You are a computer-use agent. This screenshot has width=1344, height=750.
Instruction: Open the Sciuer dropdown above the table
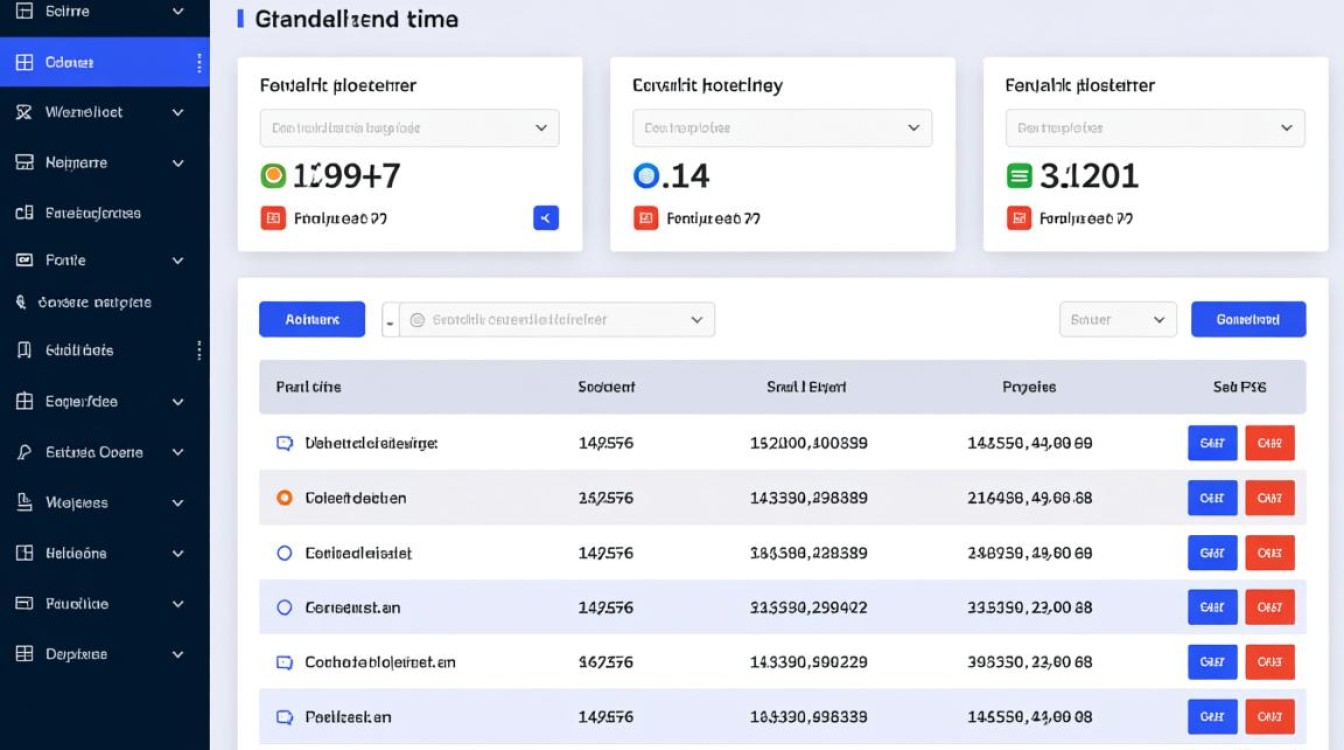[x=1117, y=320]
